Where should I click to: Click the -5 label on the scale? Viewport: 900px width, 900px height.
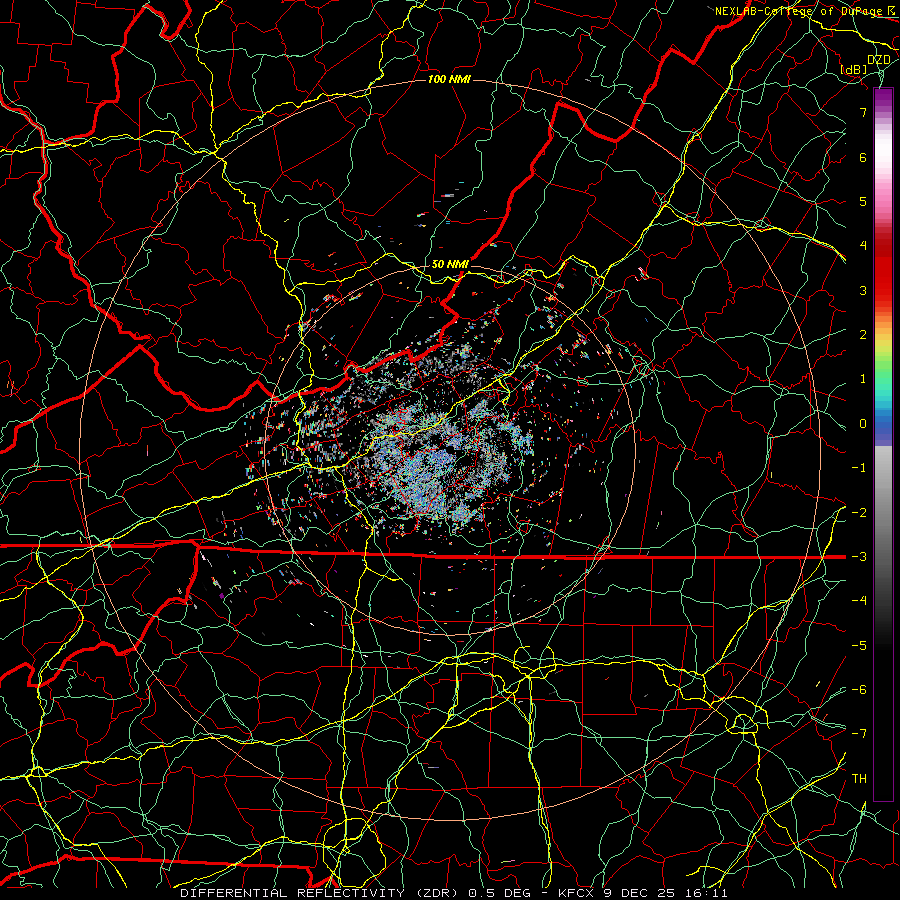(859, 646)
